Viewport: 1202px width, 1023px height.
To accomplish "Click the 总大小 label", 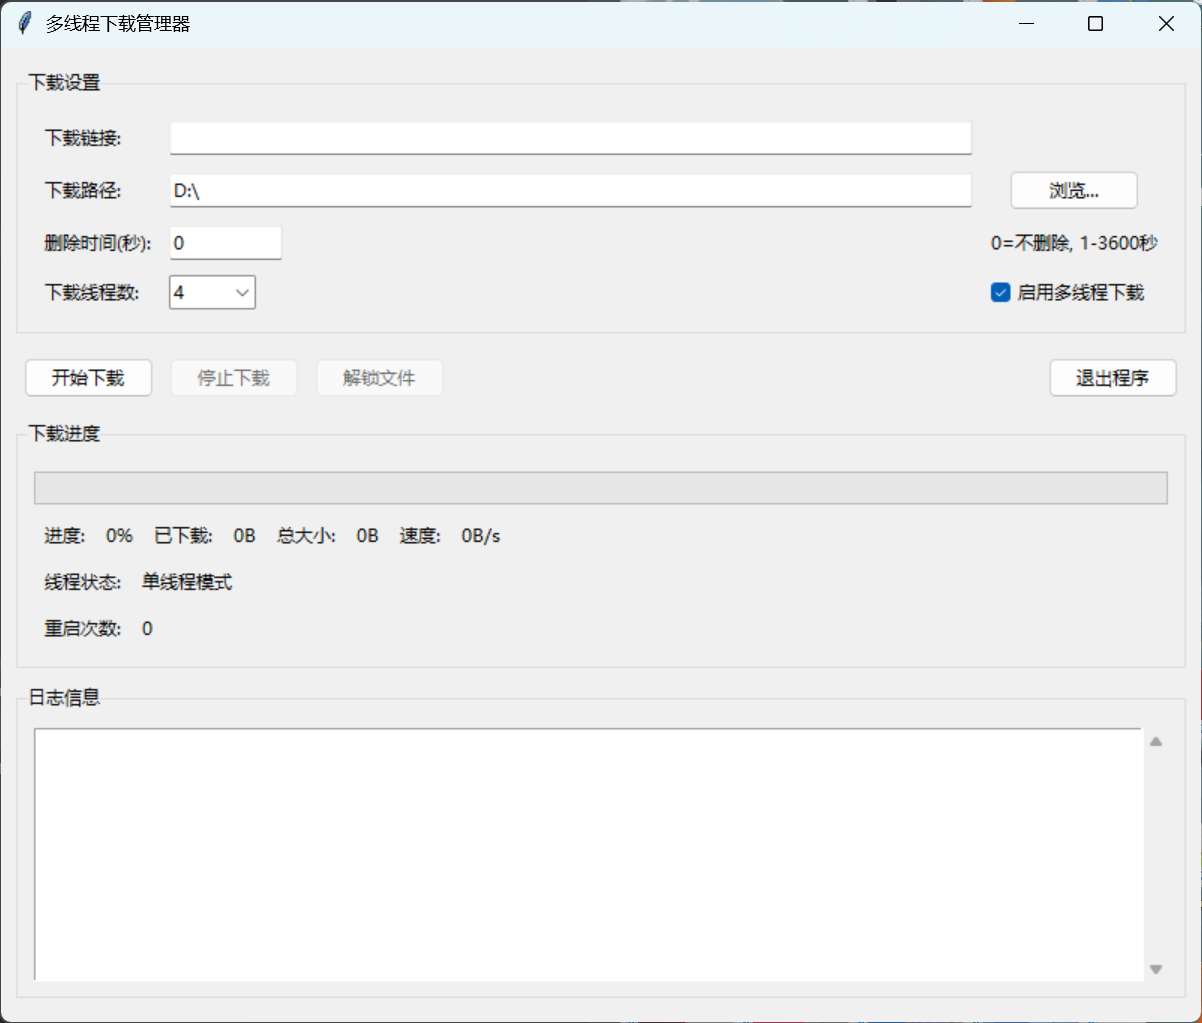I will point(306,536).
